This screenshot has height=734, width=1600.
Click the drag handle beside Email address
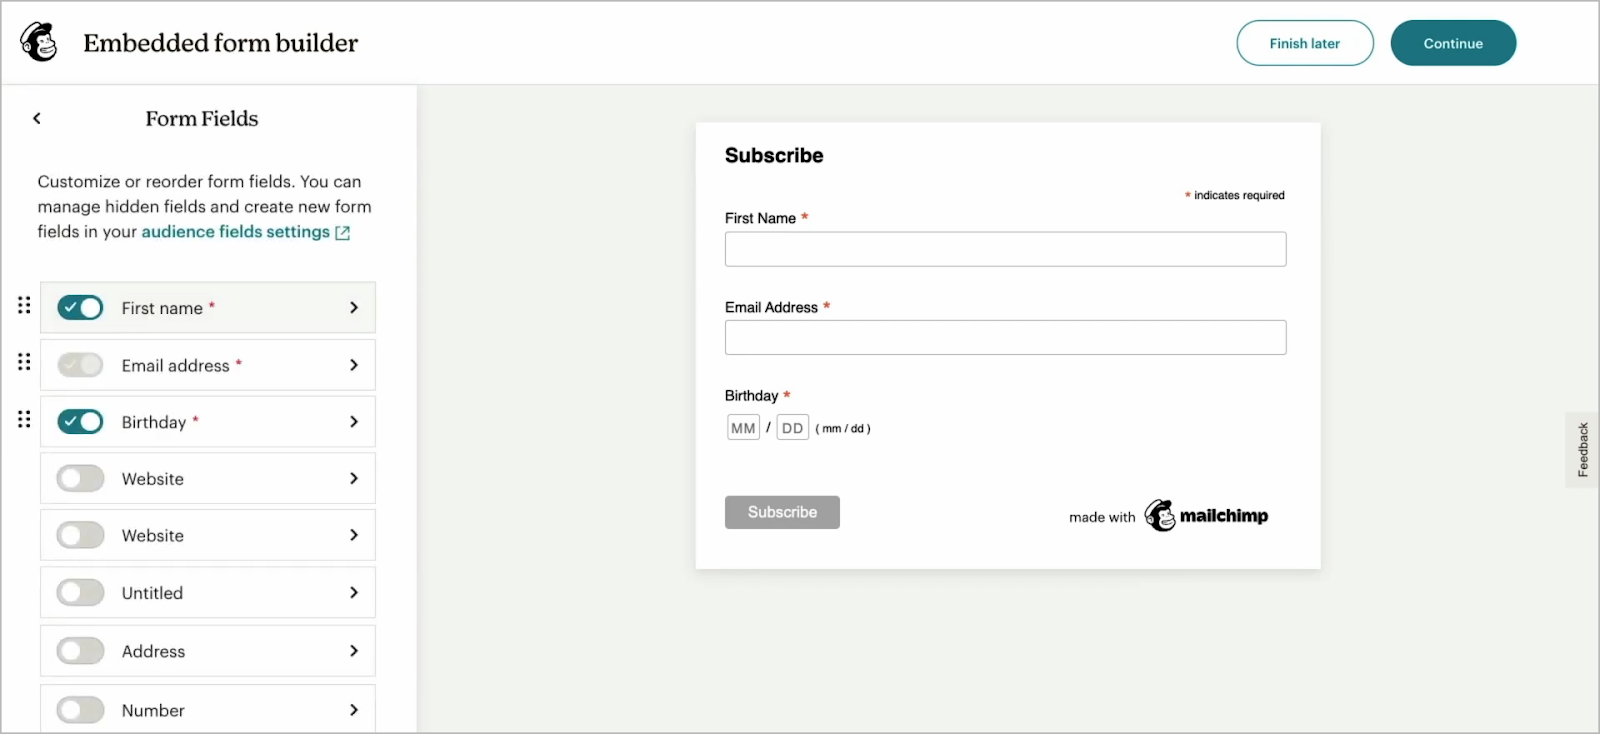click(24, 362)
